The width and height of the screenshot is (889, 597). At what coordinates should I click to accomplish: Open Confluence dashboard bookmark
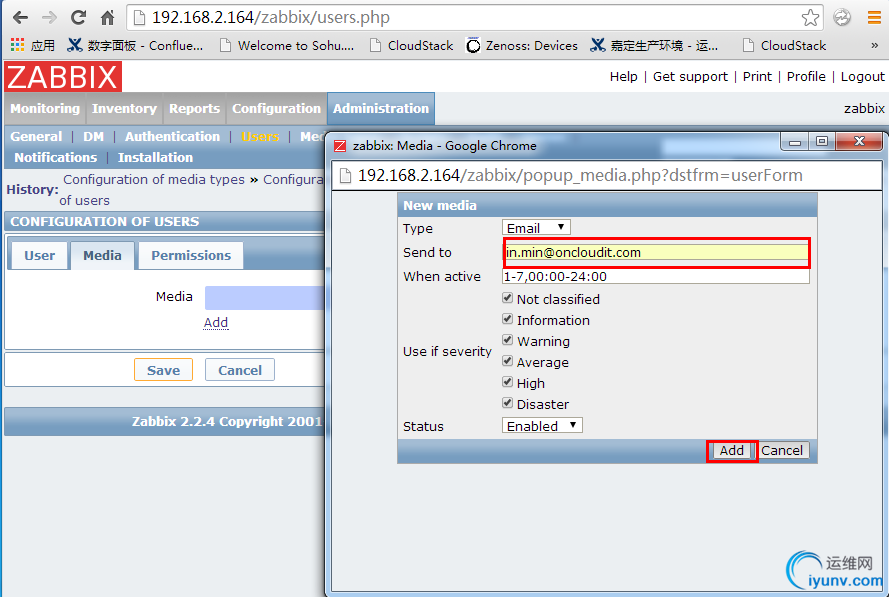point(134,45)
